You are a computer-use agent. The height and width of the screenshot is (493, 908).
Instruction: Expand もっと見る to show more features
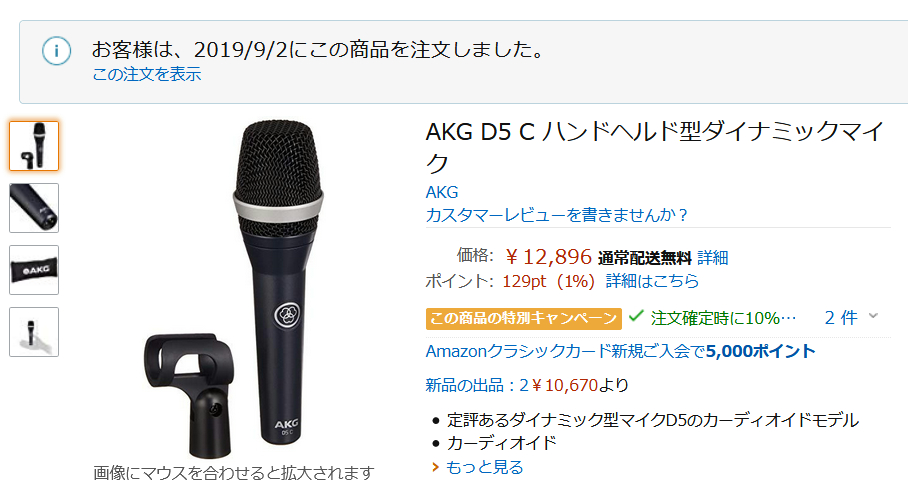coord(484,467)
